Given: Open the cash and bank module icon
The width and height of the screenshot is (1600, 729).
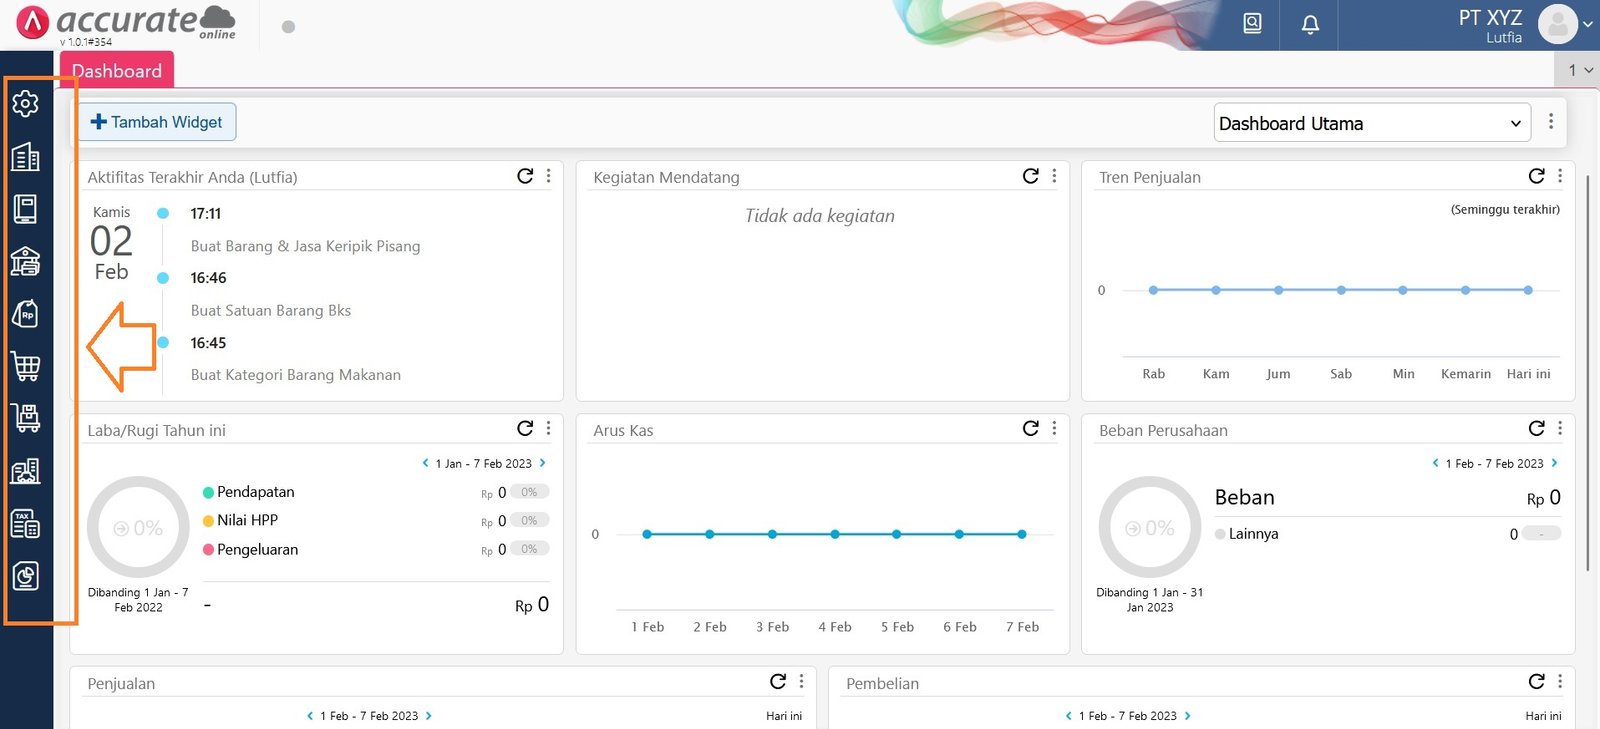Looking at the screenshot, I should 25,261.
